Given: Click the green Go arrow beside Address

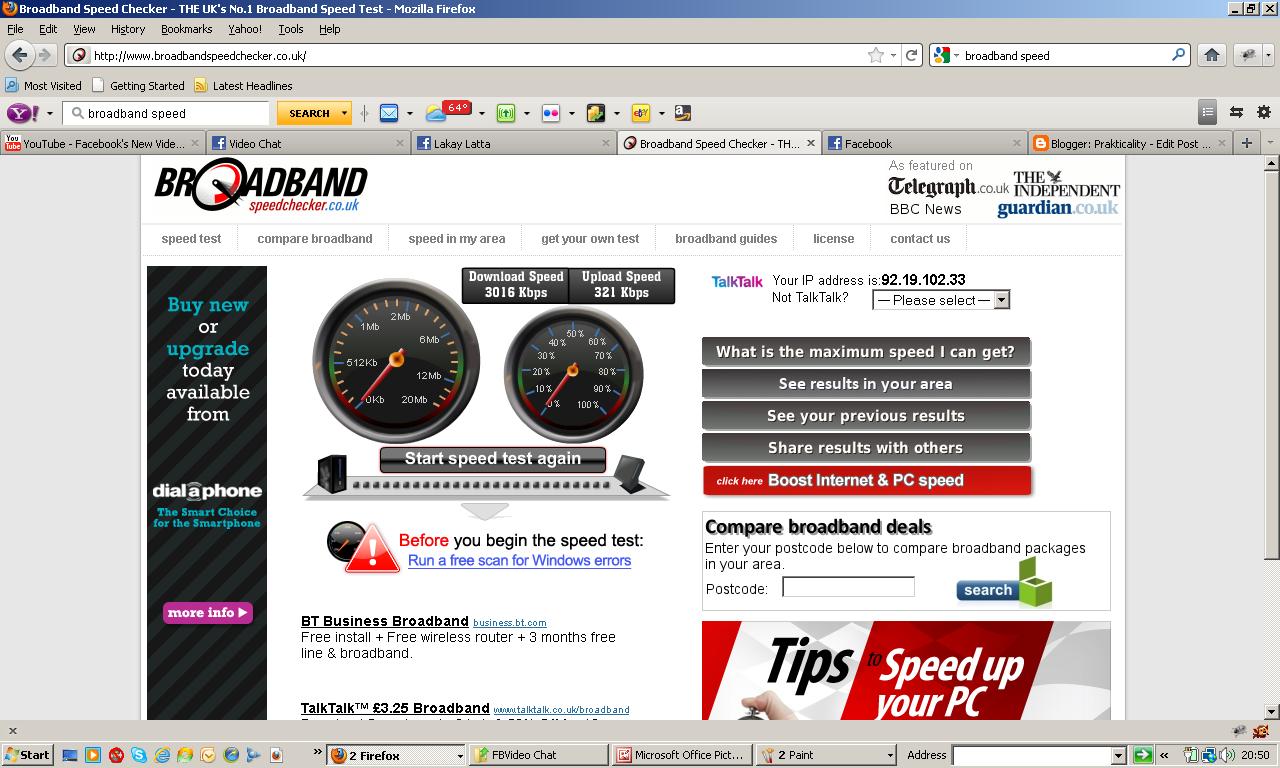Looking at the screenshot, I should point(1142,755).
